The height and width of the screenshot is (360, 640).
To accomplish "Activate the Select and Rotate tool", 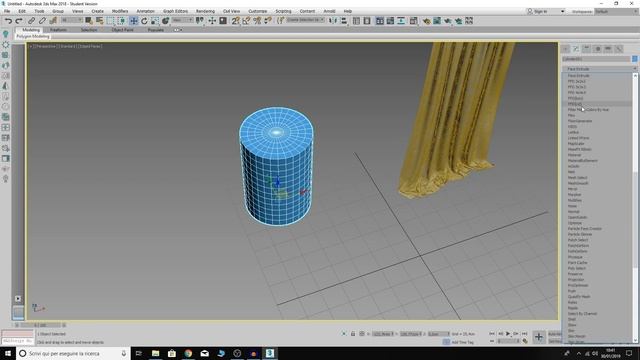I will (x=144, y=20).
